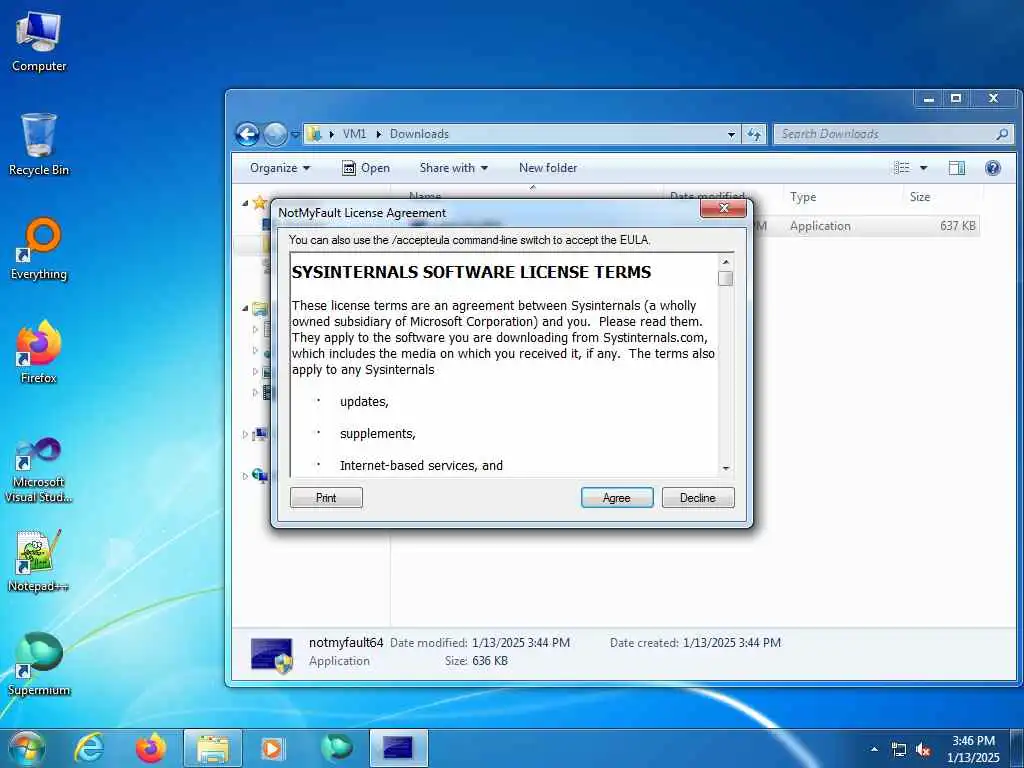Image resolution: width=1024 pixels, height=768 pixels.
Task: Click Date created value in details pane
Action: point(731,643)
